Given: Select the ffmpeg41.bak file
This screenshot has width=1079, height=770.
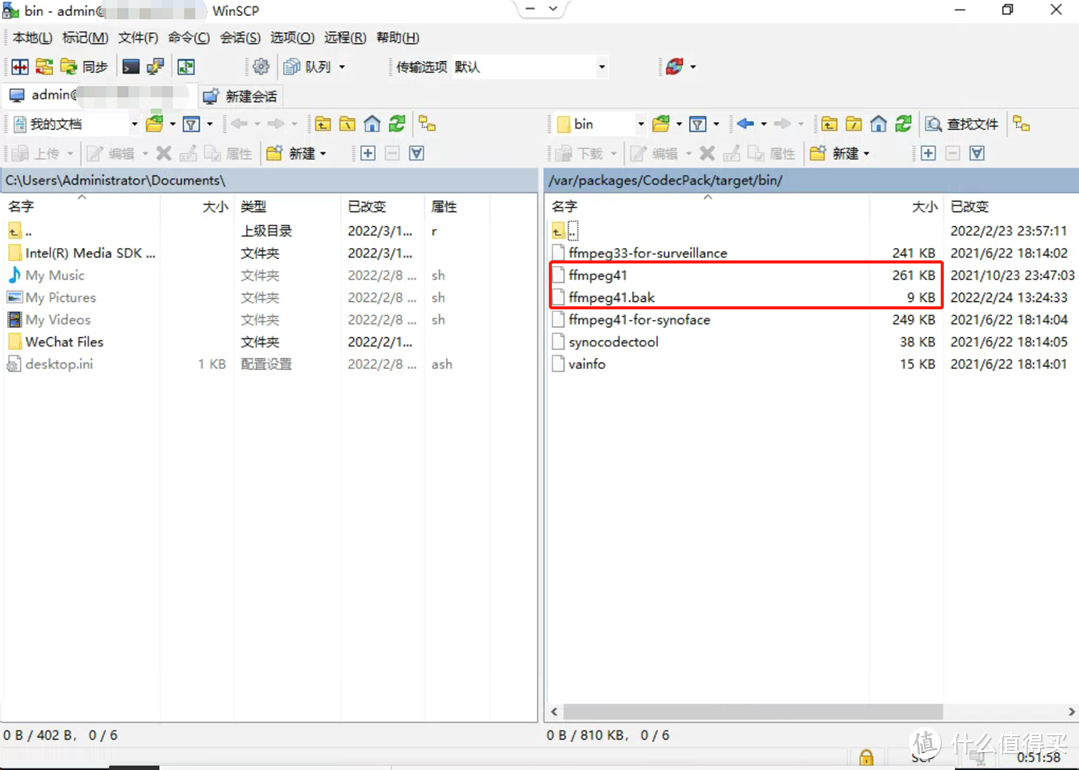Looking at the screenshot, I should pyautogui.click(x=611, y=297).
